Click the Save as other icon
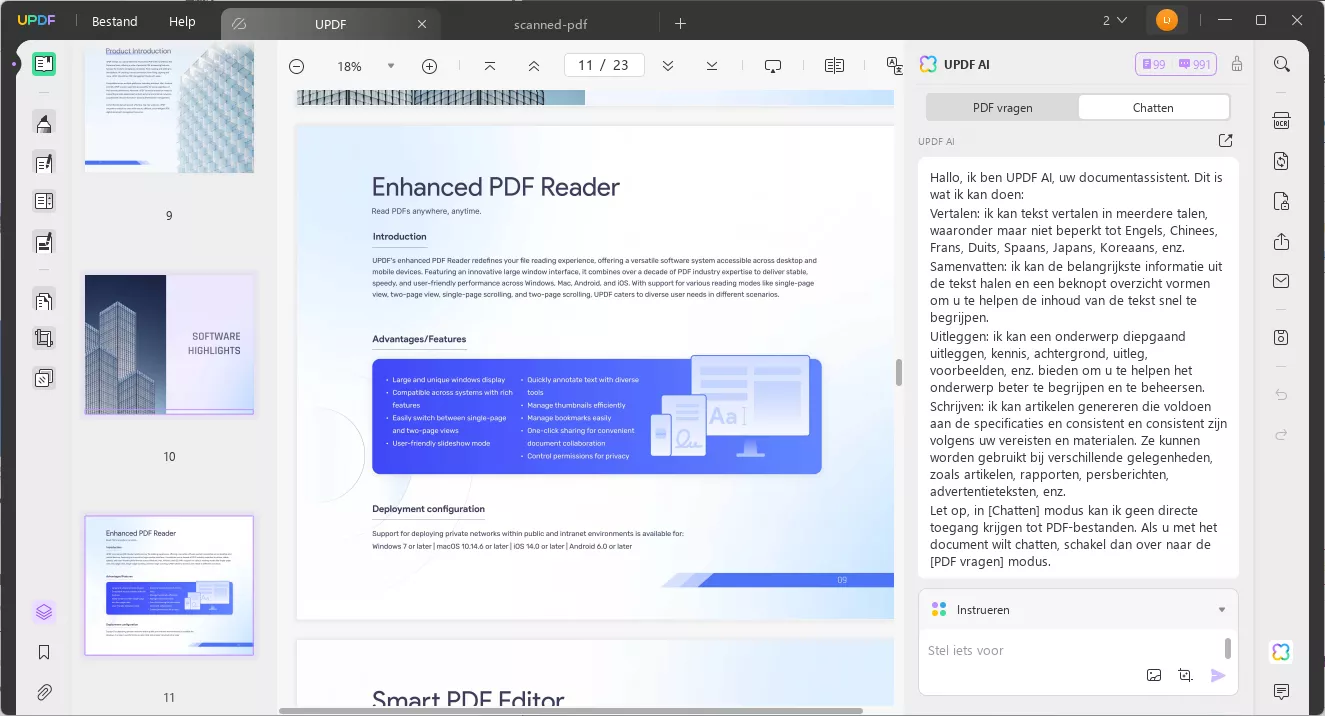This screenshot has height=716, width=1325. (x=1282, y=337)
